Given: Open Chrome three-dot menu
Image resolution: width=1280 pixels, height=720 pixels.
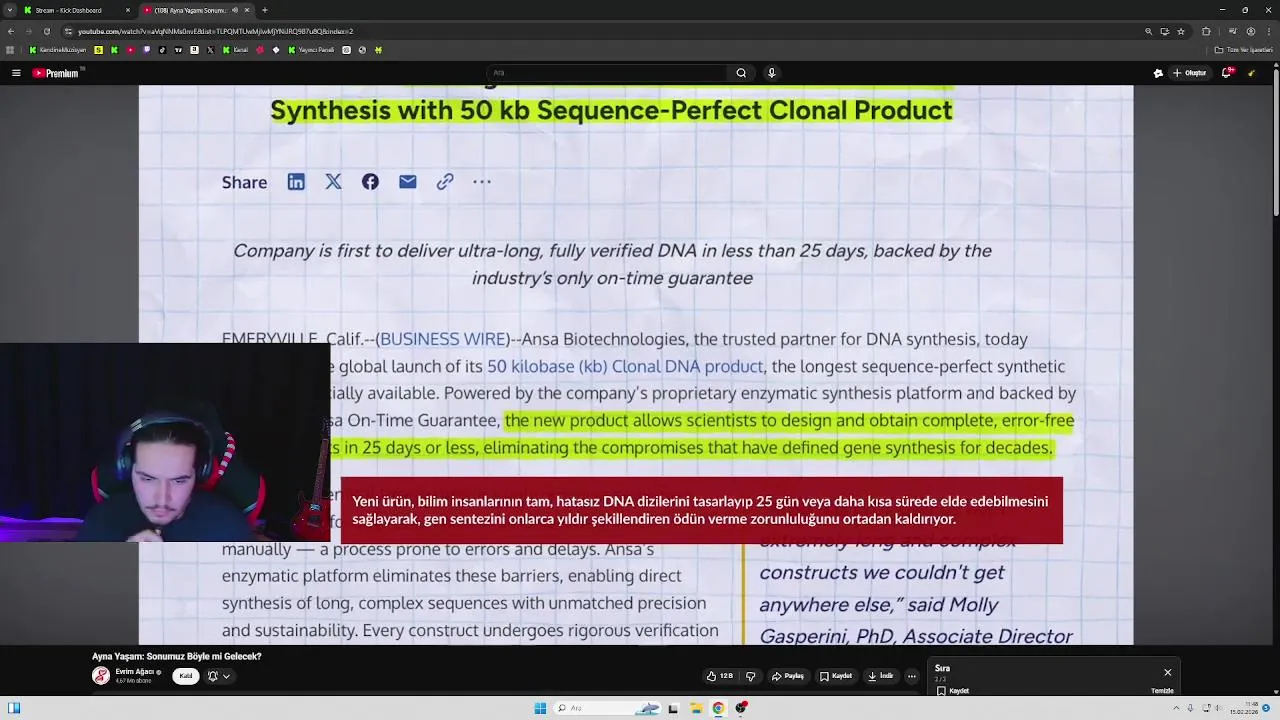Looking at the screenshot, I should 1269,31.
